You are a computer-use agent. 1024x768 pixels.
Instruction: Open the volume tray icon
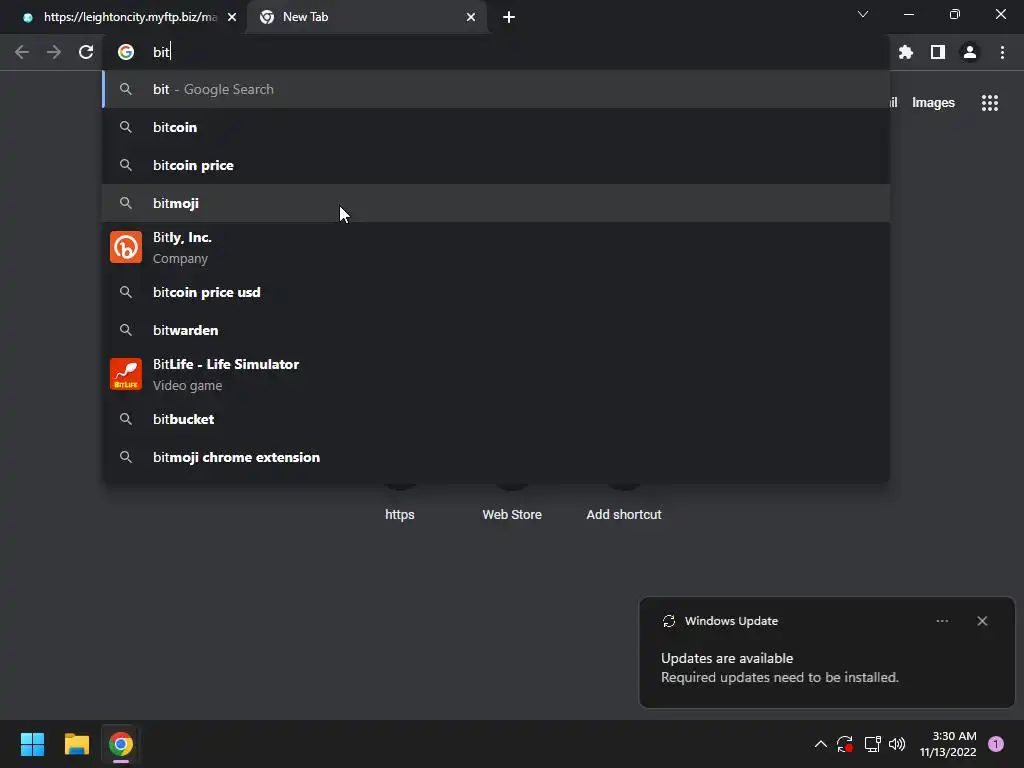tap(897, 744)
